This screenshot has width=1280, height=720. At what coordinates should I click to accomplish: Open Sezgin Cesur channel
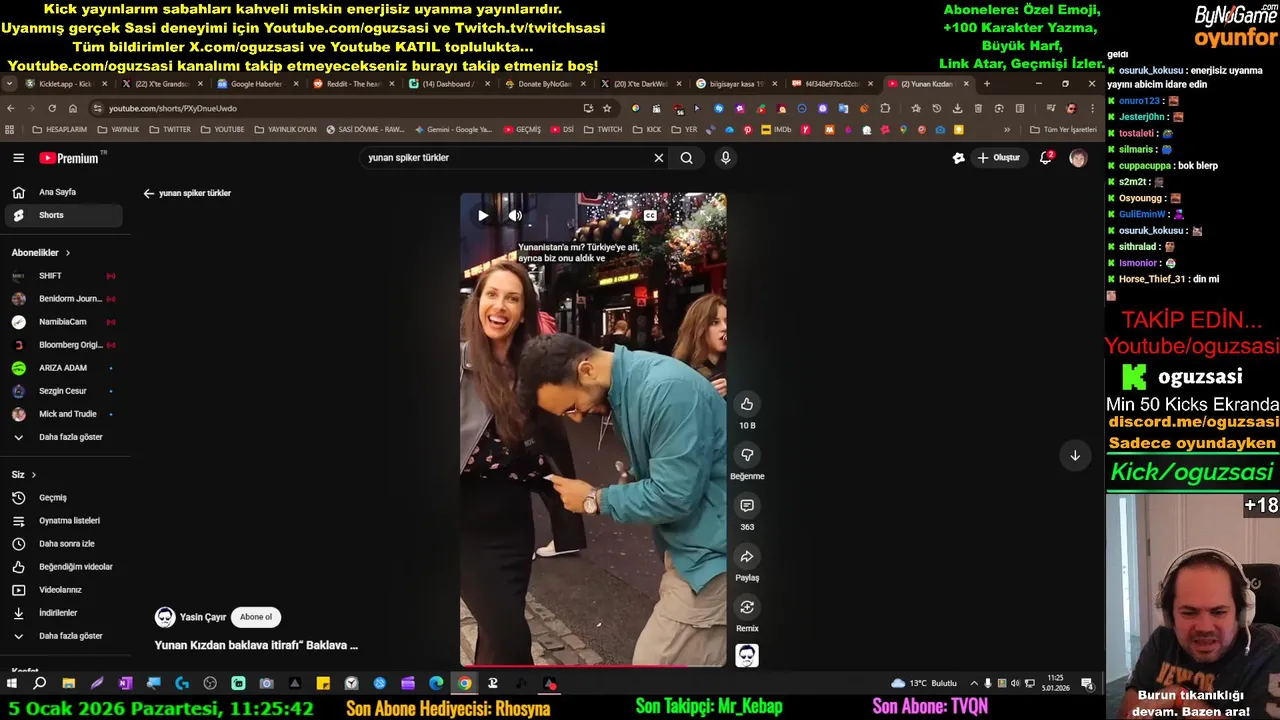65,391
